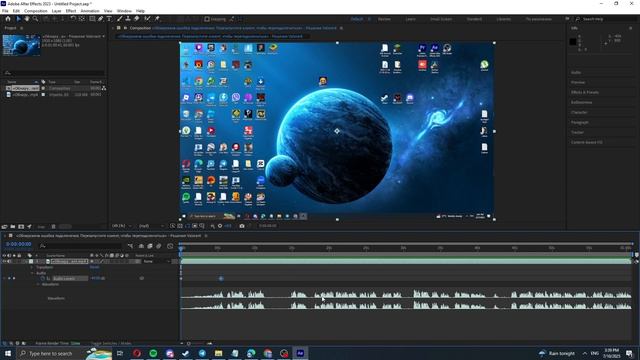
Task: Collapse the Waveform property group
Action: pyautogui.click(x=38, y=284)
